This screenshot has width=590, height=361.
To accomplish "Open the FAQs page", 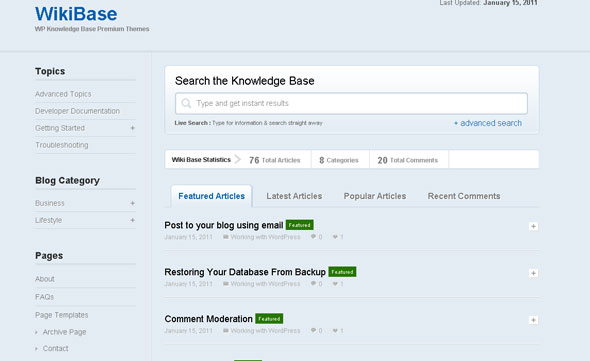I will [x=44, y=297].
